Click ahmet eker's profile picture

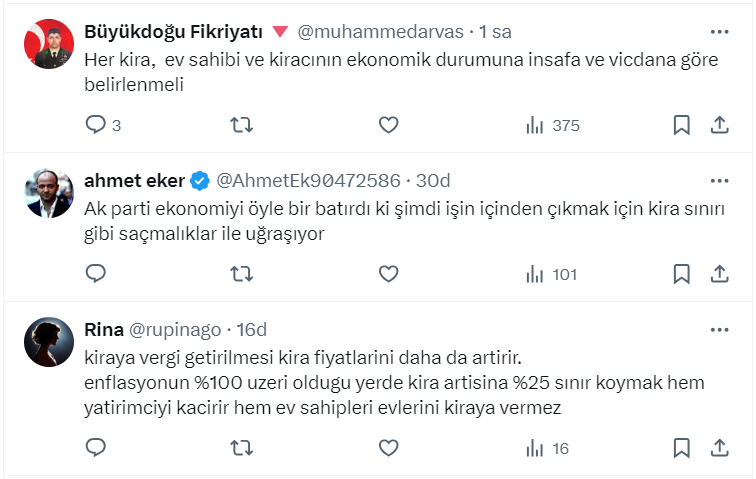49,194
